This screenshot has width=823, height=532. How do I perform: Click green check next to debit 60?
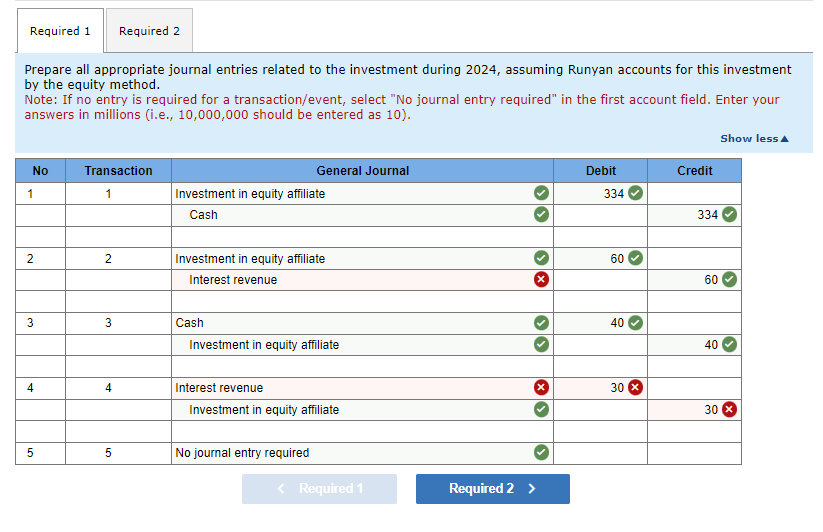pyautogui.click(x=635, y=258)
